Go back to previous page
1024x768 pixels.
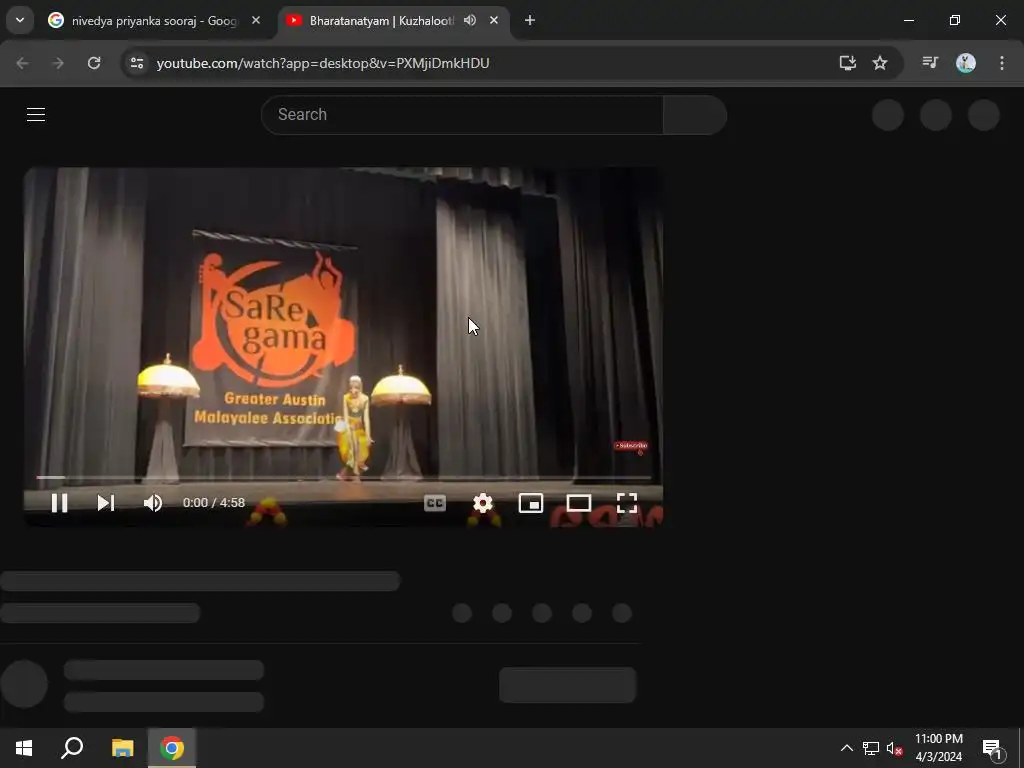pyautogui.click(x=22, y=63)
